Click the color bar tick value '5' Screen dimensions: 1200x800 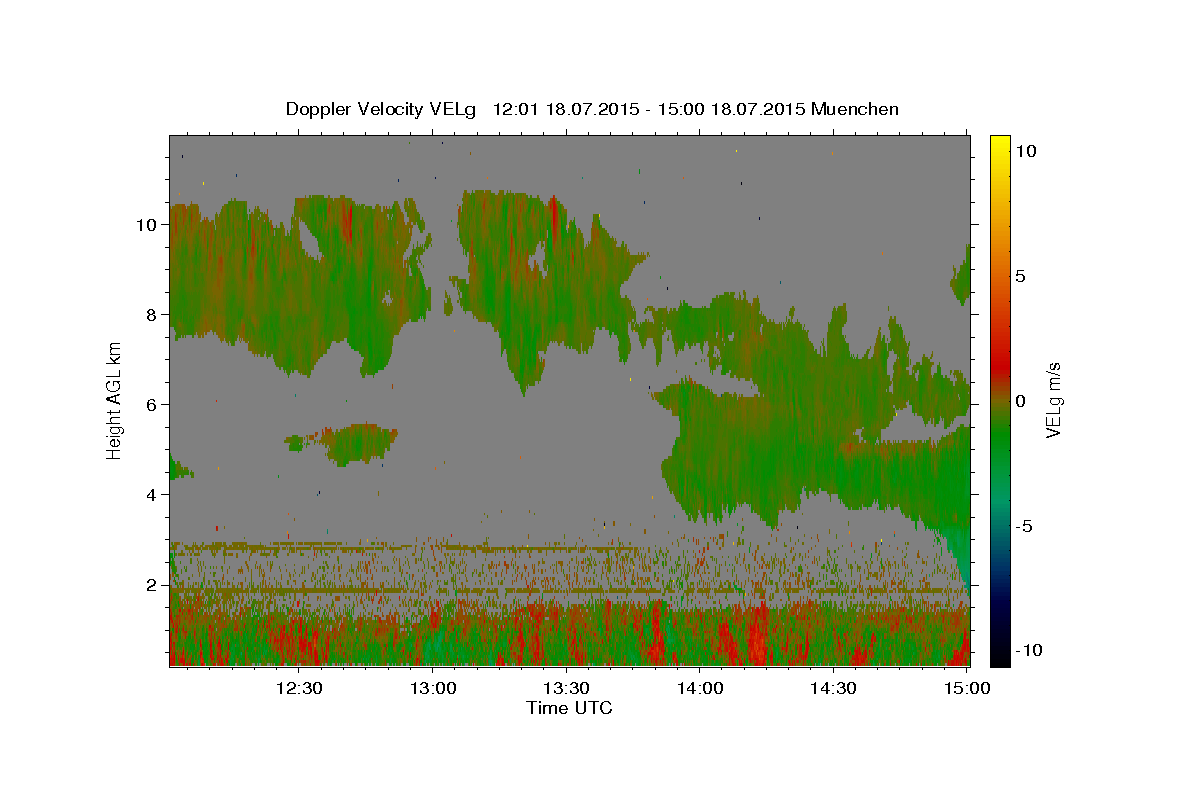click(1021, 276)
